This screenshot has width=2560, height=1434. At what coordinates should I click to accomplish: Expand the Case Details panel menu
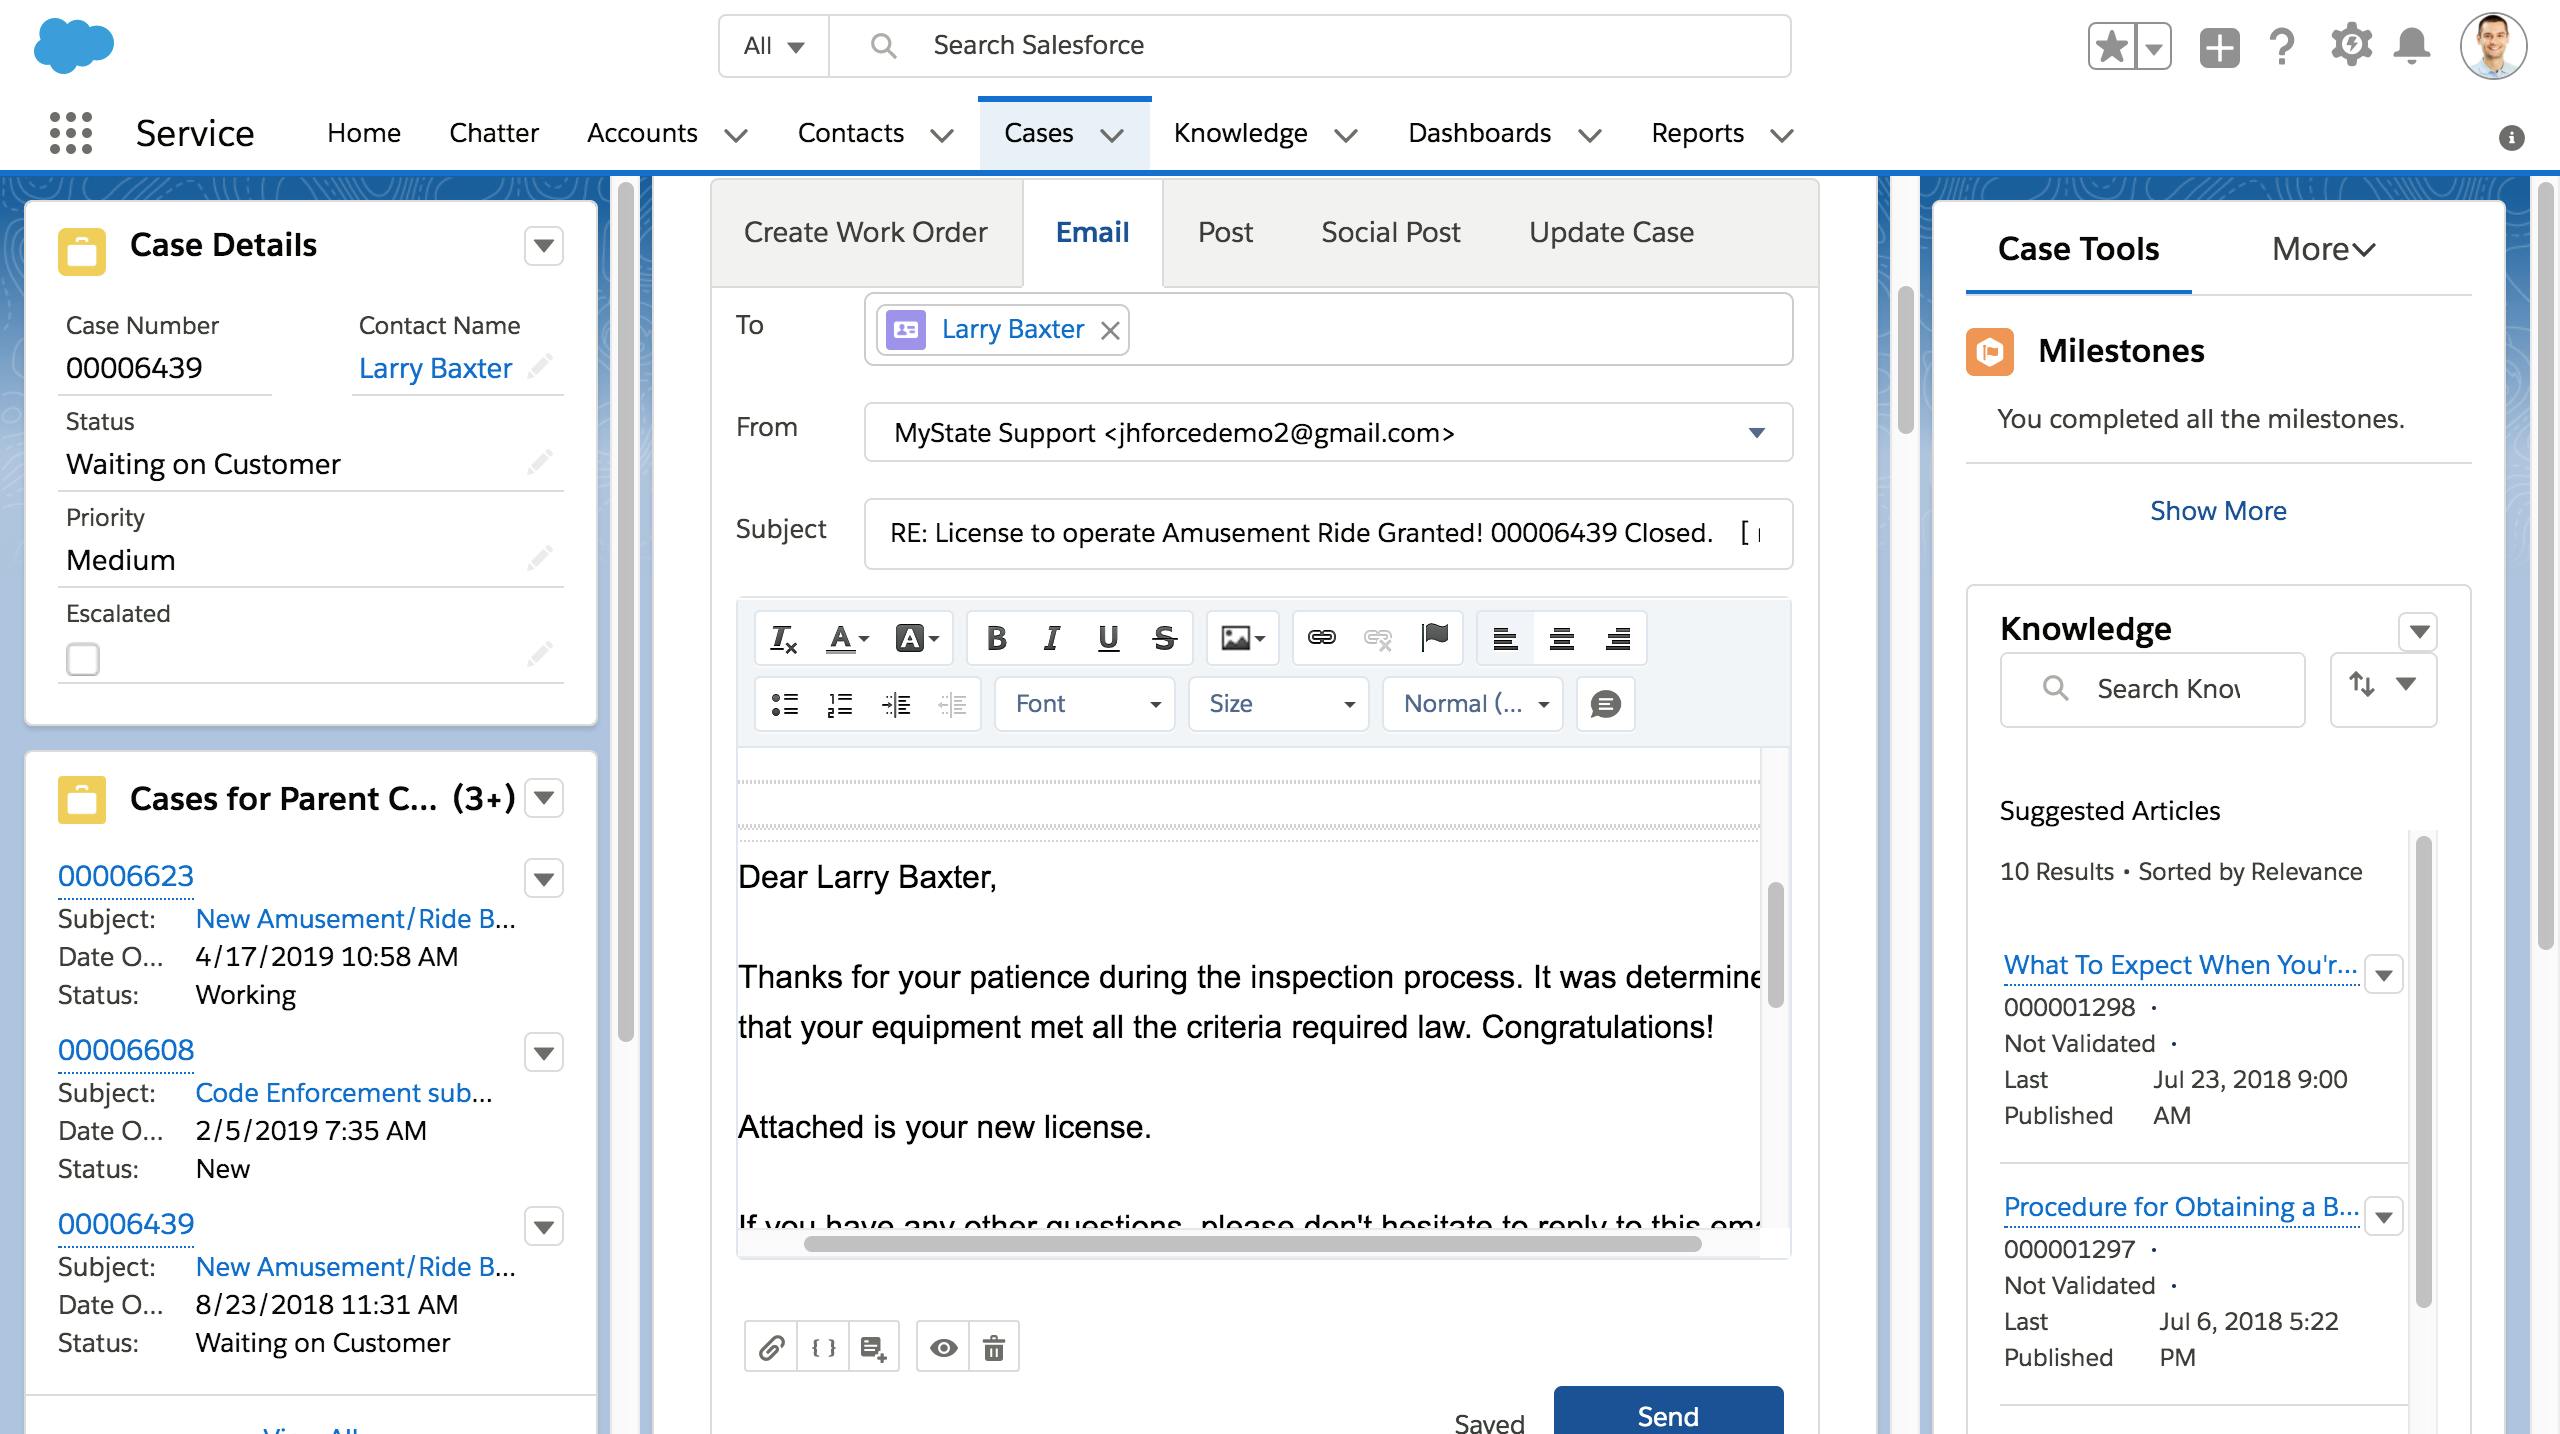544,246
